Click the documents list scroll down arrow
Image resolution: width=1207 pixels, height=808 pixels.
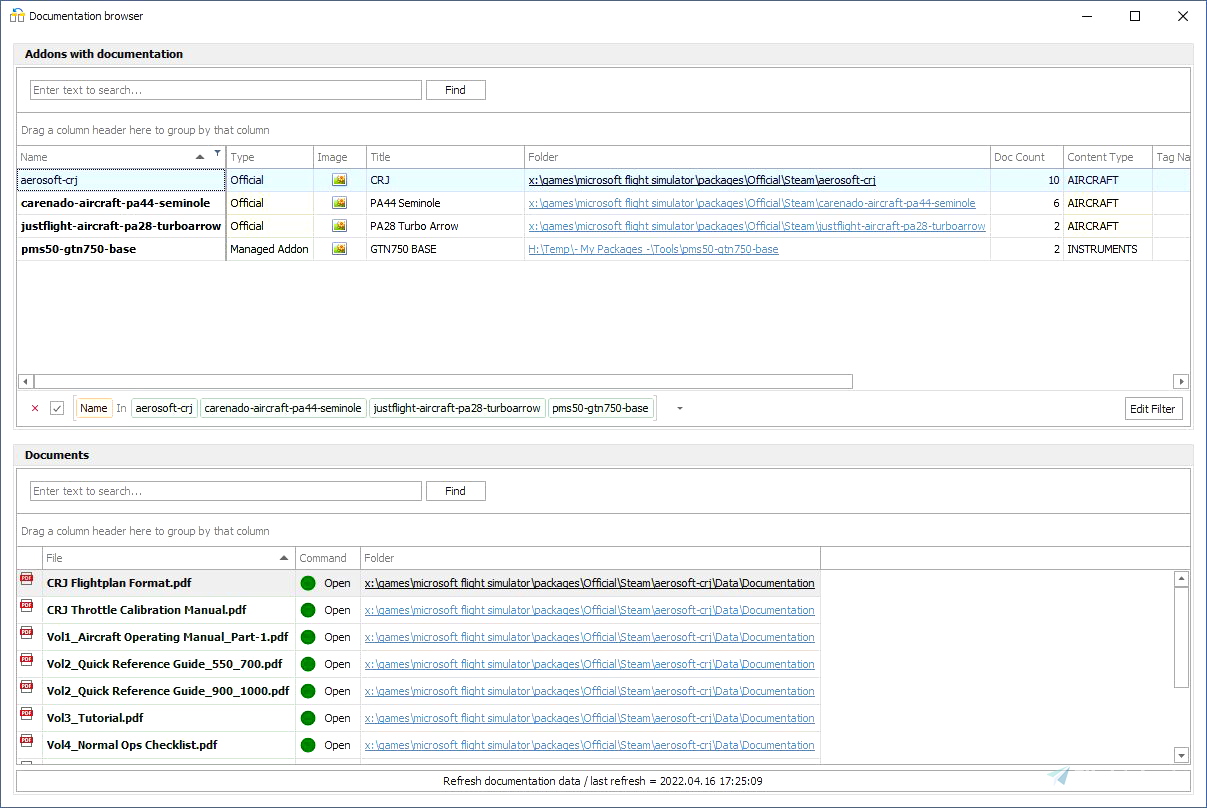pyautogui.click(x=1181, y=756)
